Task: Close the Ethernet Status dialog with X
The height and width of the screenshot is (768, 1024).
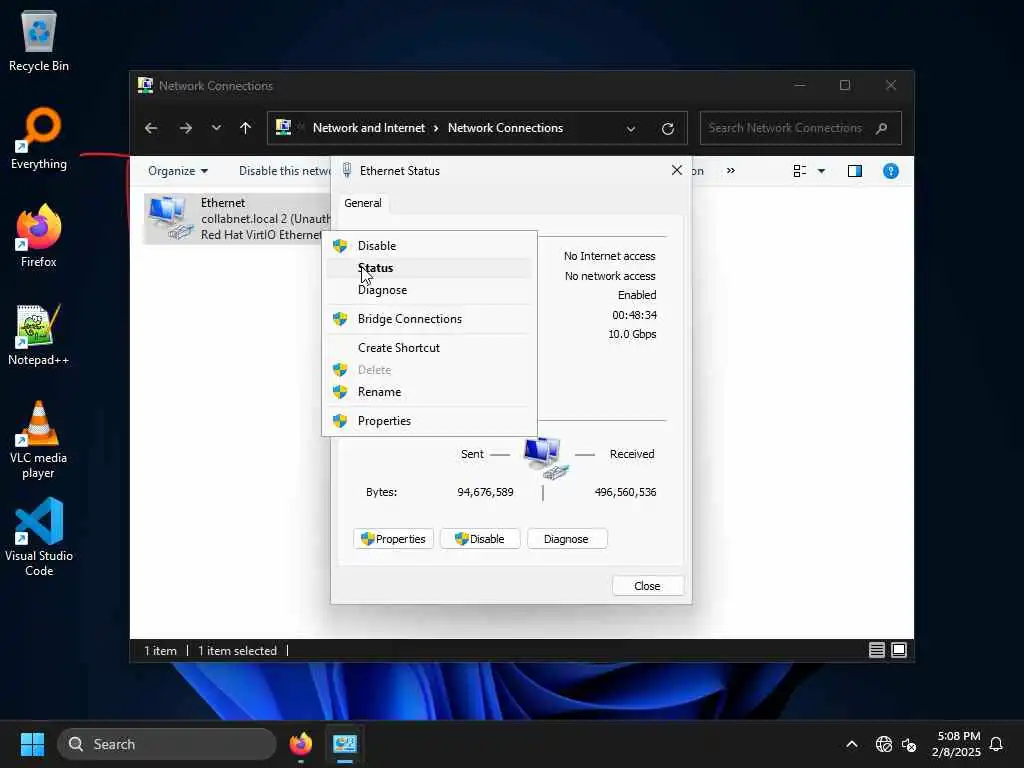Action: pos(677,170)
